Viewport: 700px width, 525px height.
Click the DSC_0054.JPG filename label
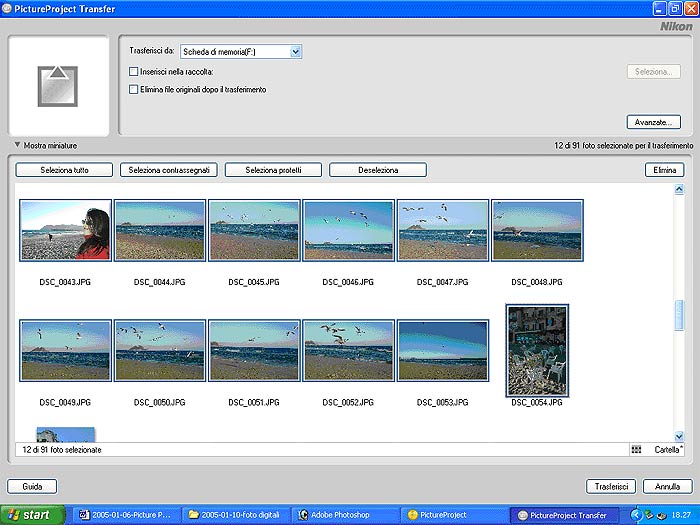(537, 402)
